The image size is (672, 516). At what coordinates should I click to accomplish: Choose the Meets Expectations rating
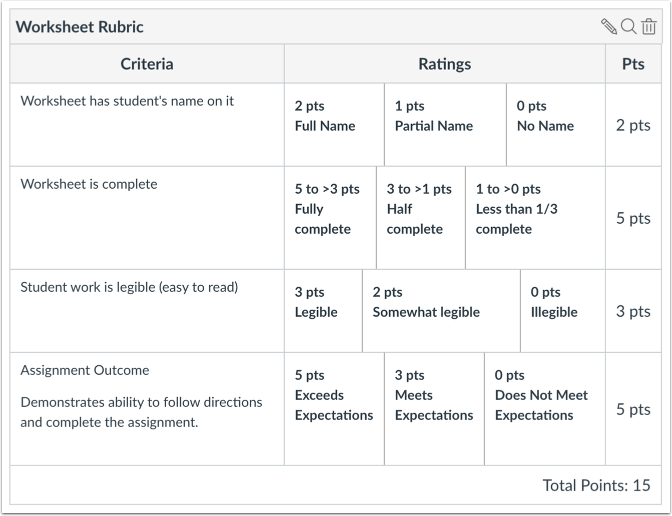point(435,409)
